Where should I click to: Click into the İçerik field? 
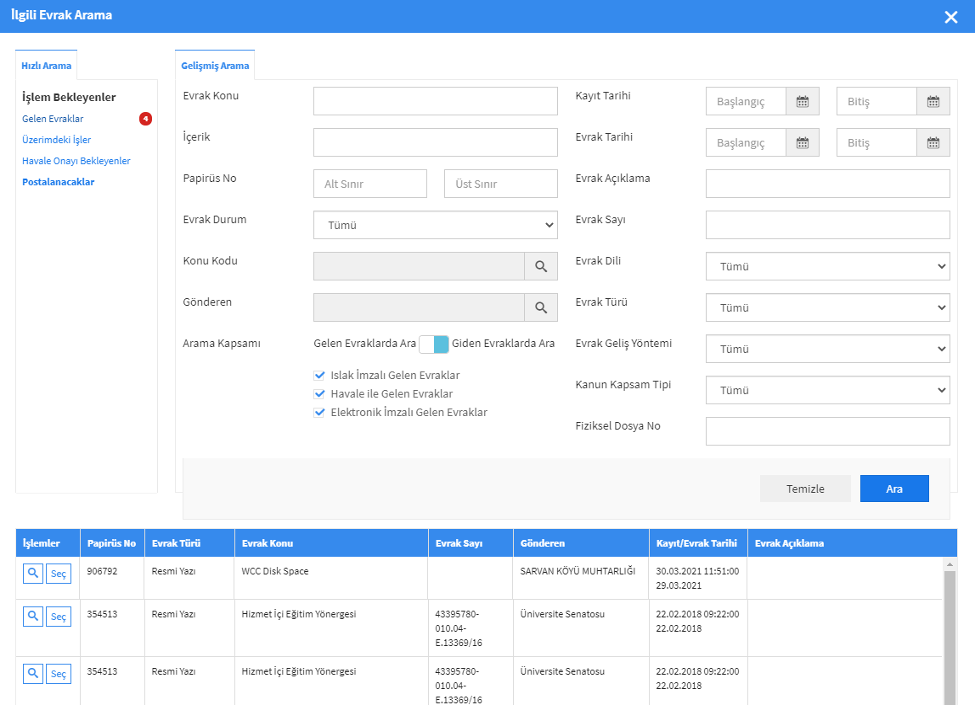[x=435, y=143]
